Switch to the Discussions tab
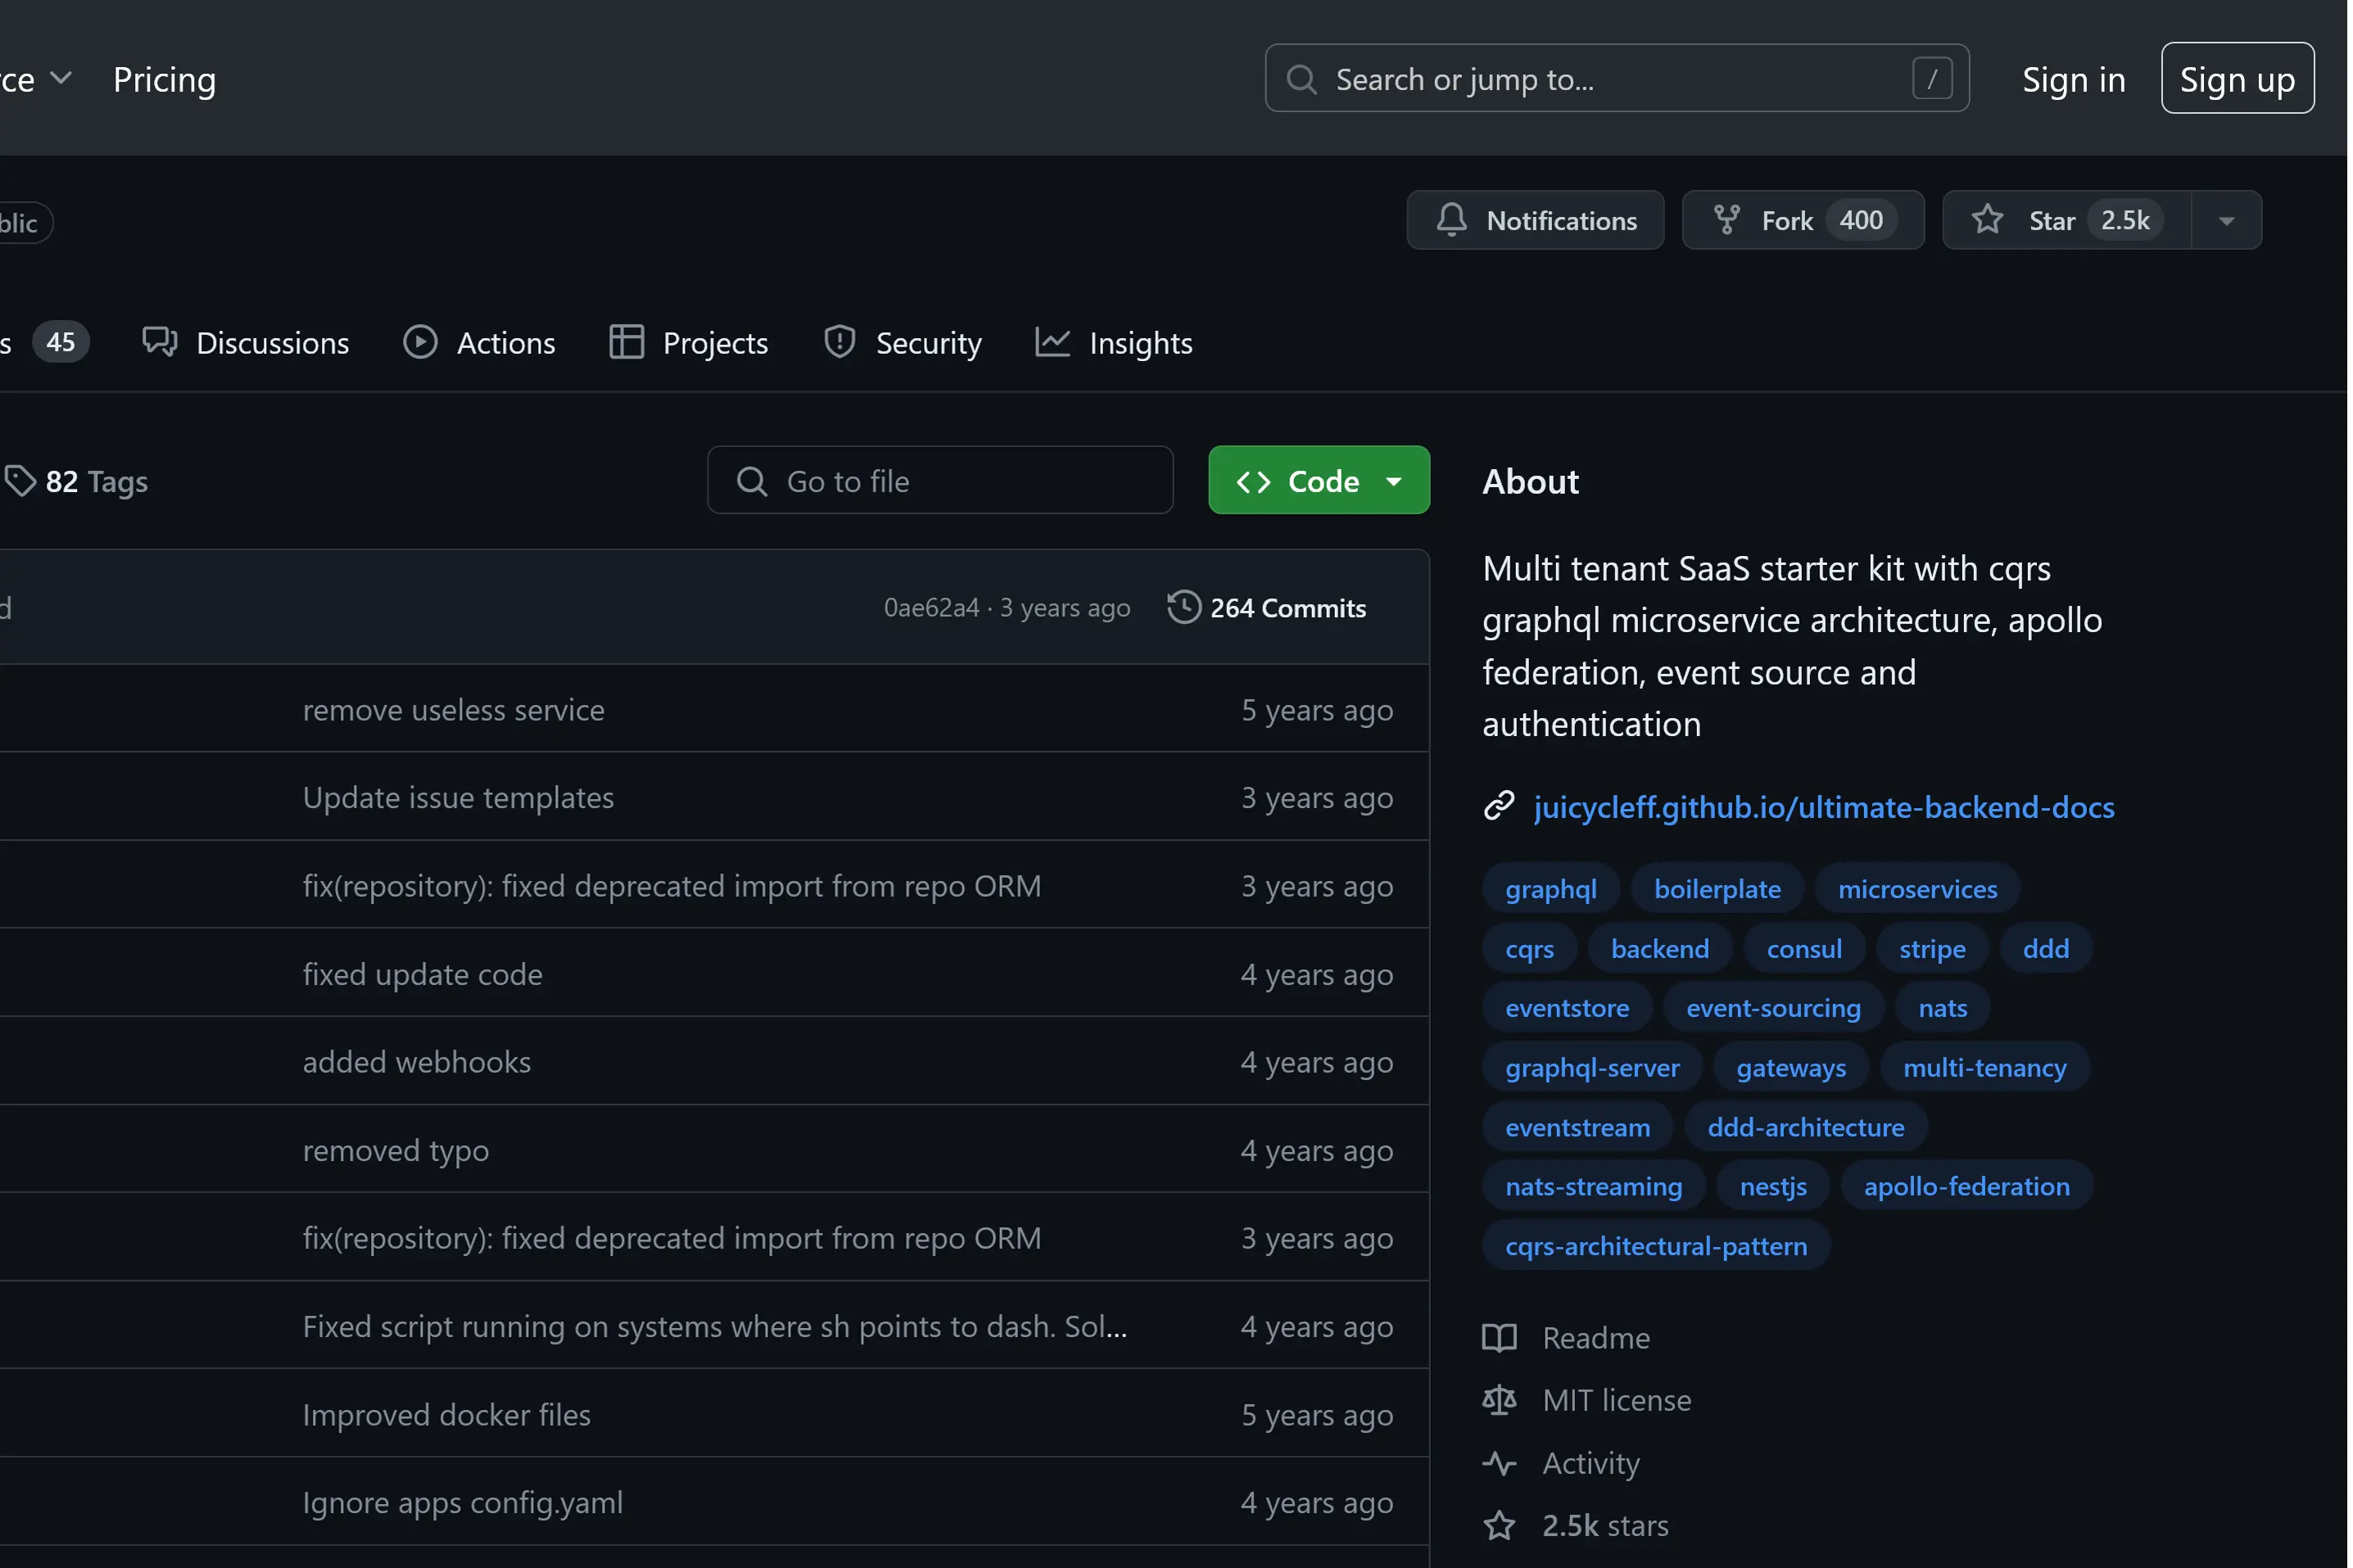Image resolution: width=2353 pixels, height=1568 pixels. [x=246, y=343]
